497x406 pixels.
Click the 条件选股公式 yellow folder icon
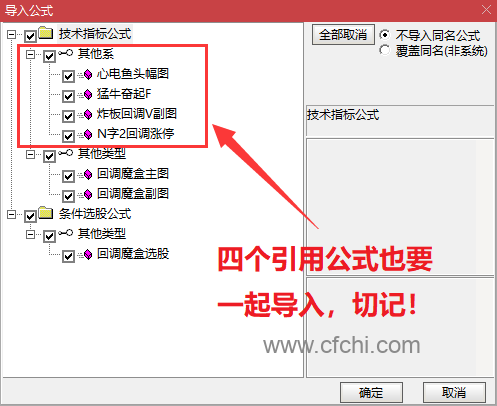[x=46, y=213]
